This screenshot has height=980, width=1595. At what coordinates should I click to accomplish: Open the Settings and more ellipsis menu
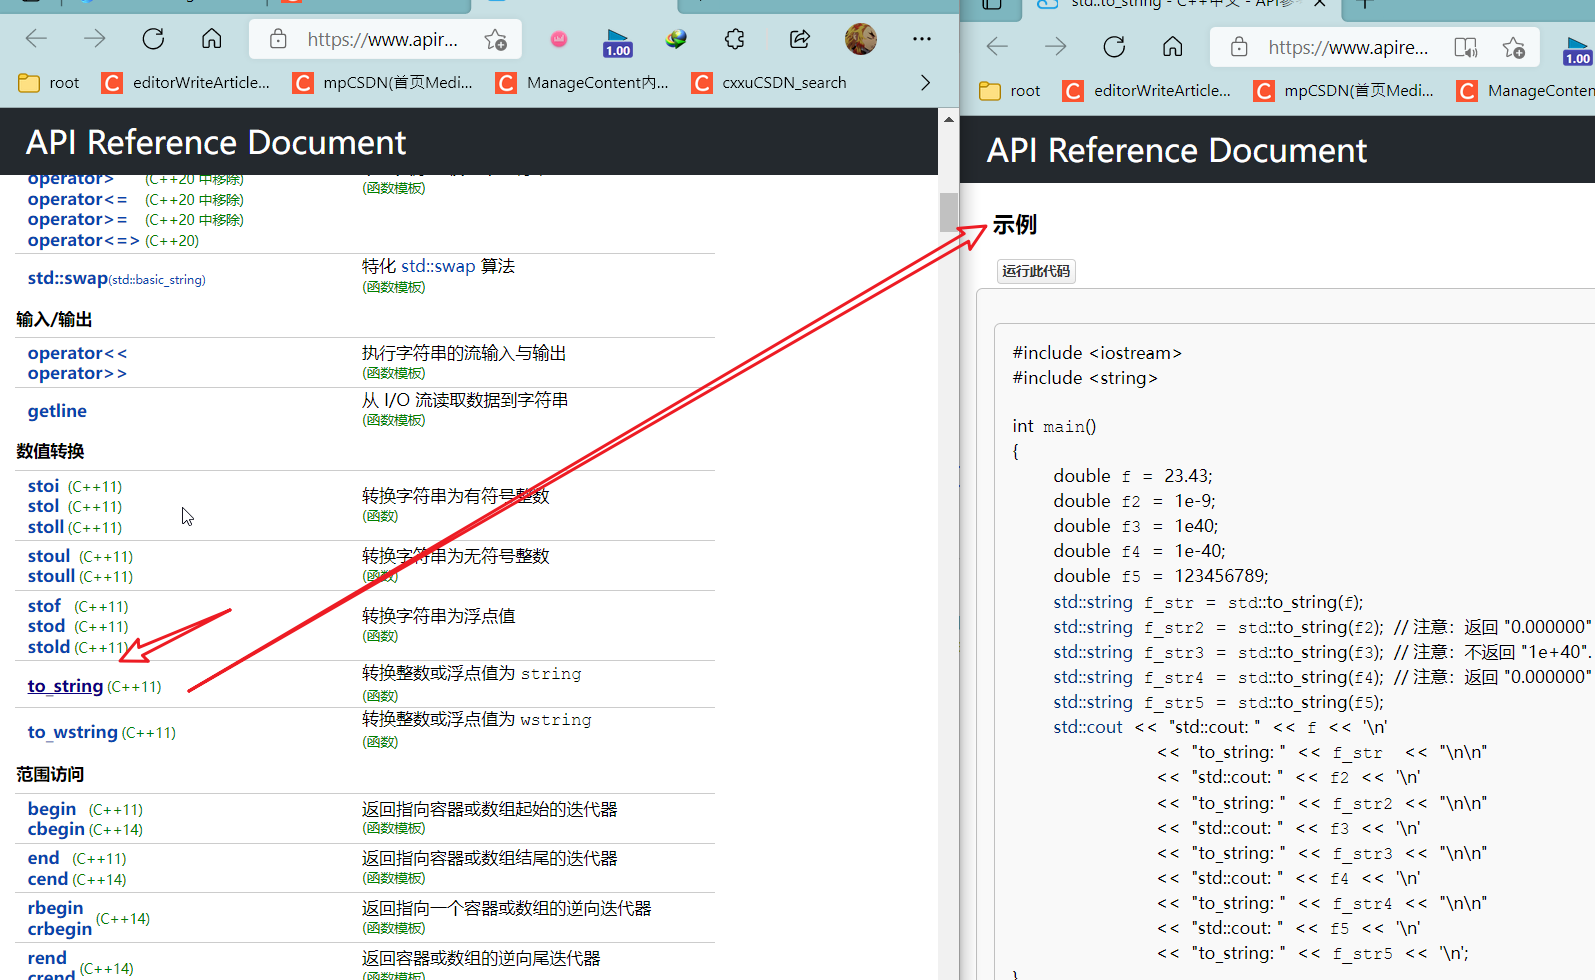point(922,39)
